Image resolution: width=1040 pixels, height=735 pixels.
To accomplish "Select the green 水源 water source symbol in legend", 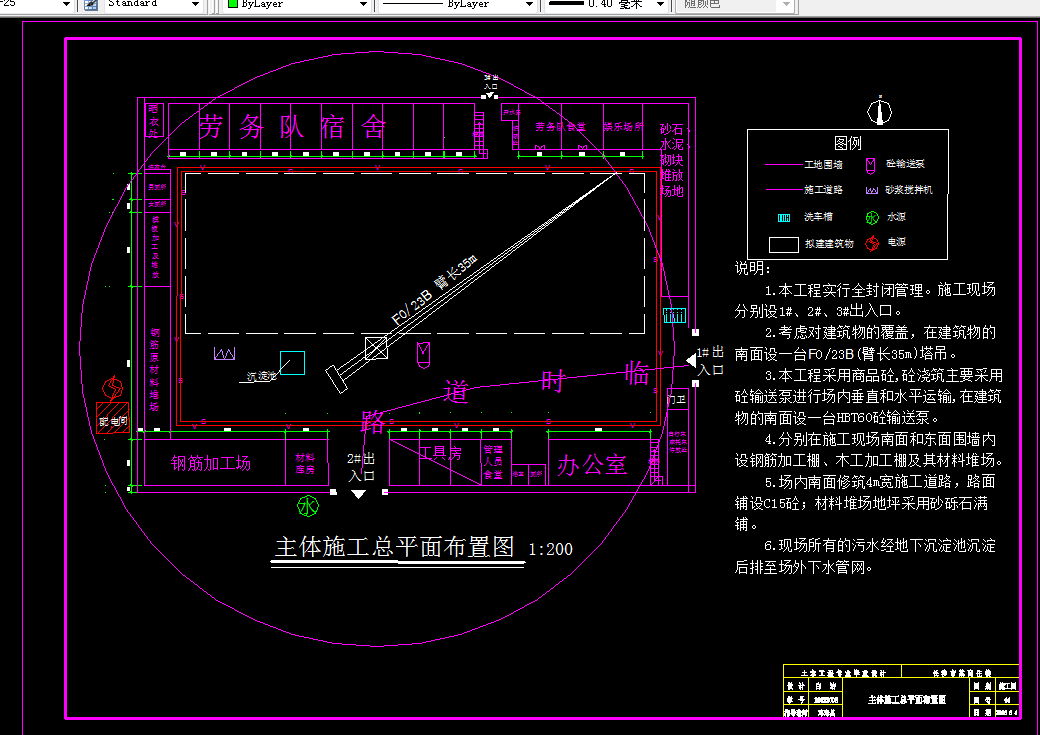I will click(871, 217).
